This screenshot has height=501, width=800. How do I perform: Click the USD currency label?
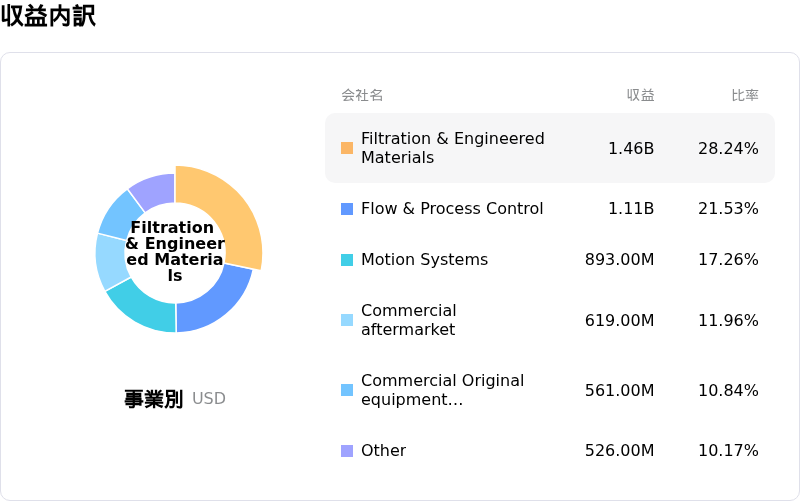coord(209,399)
